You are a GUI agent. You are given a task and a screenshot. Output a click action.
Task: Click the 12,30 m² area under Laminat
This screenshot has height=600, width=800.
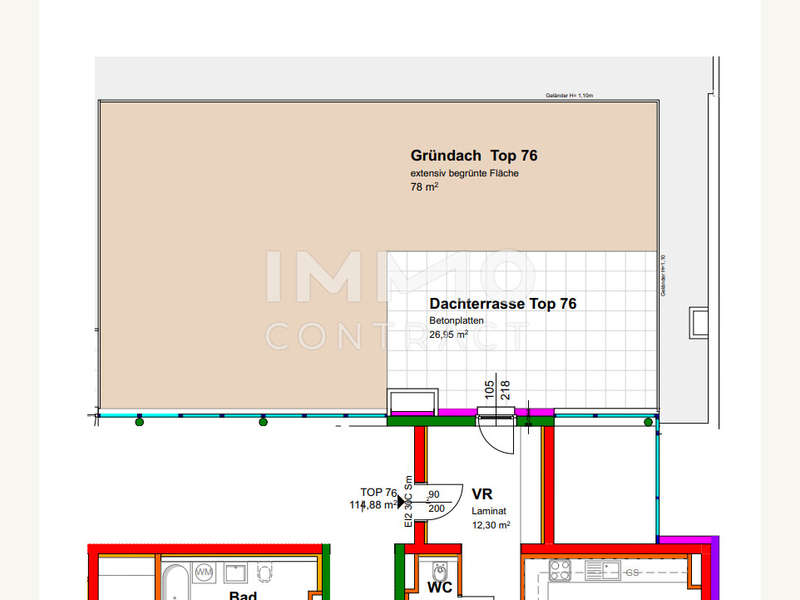pos(490,525)
